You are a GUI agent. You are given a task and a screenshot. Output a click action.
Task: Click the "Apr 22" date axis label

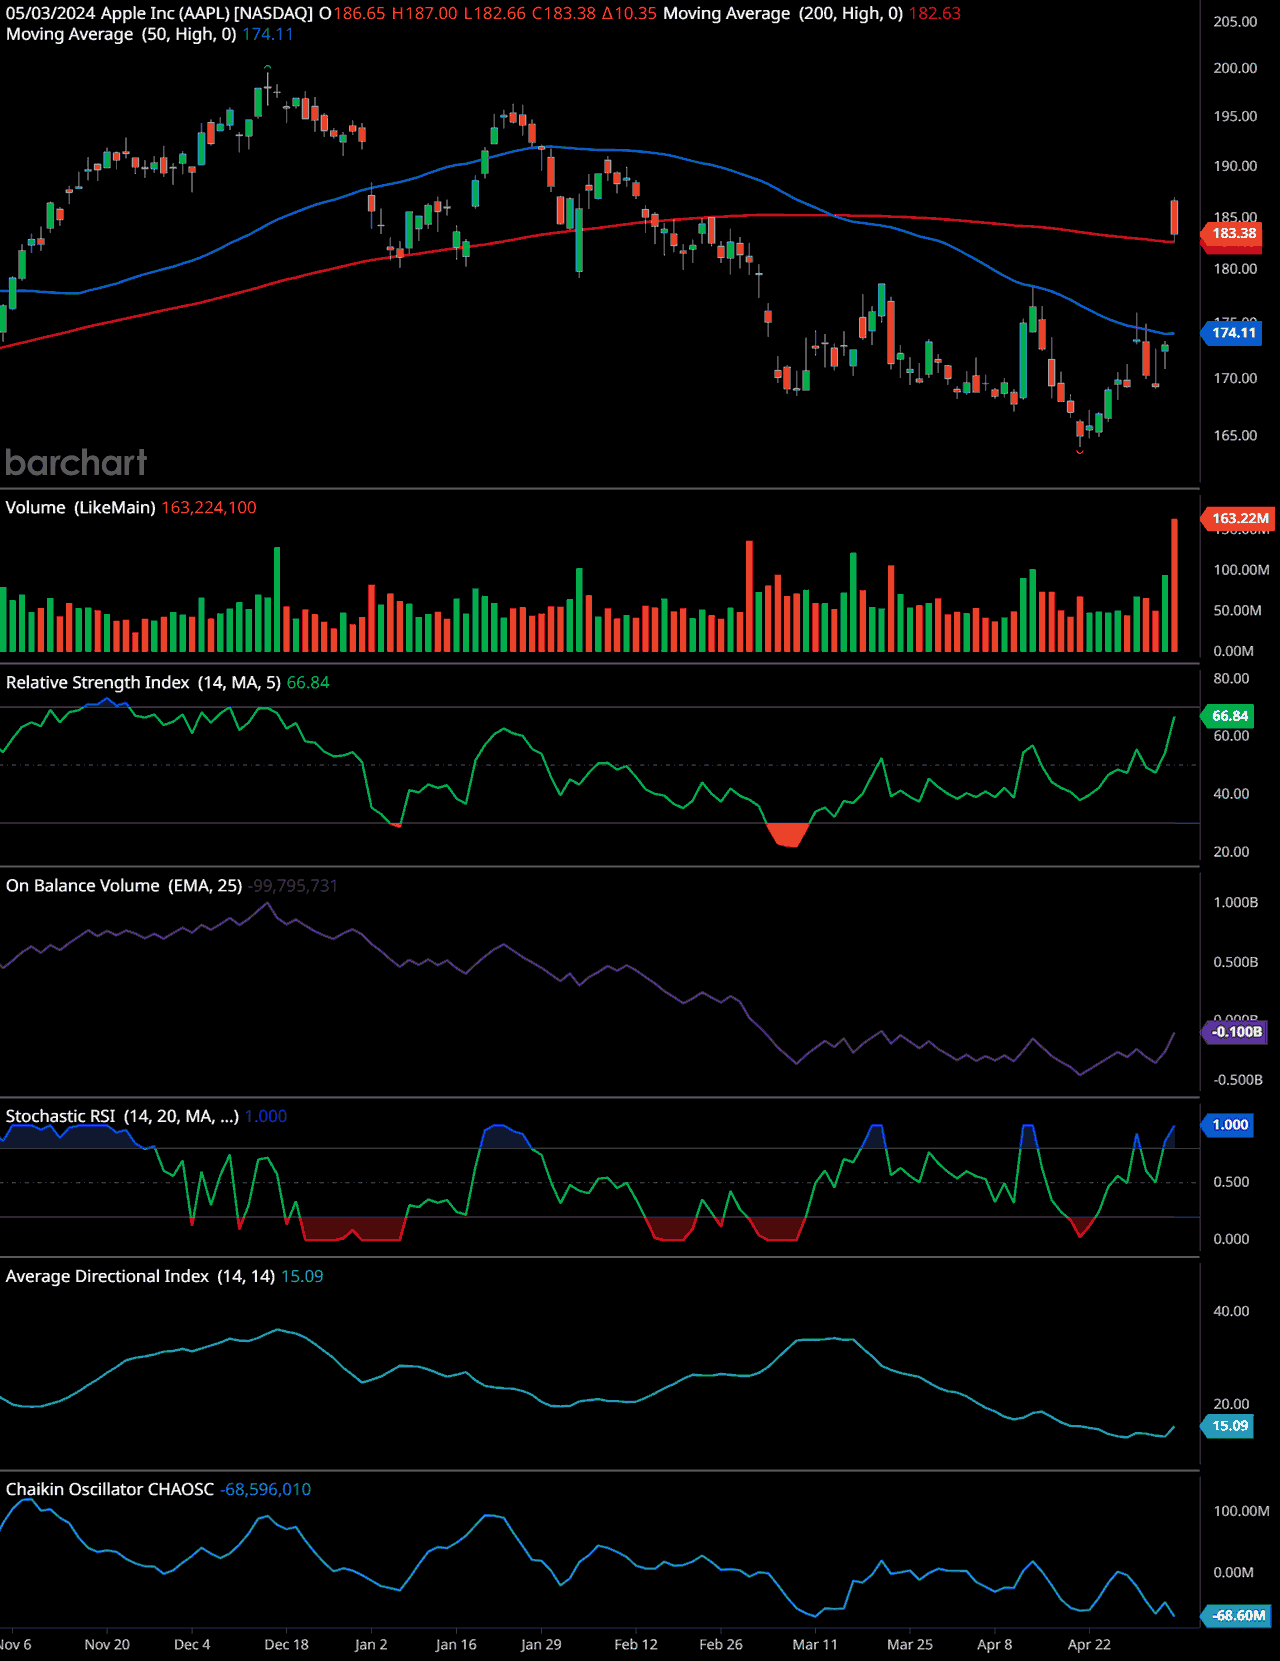click(1089, 1645)
